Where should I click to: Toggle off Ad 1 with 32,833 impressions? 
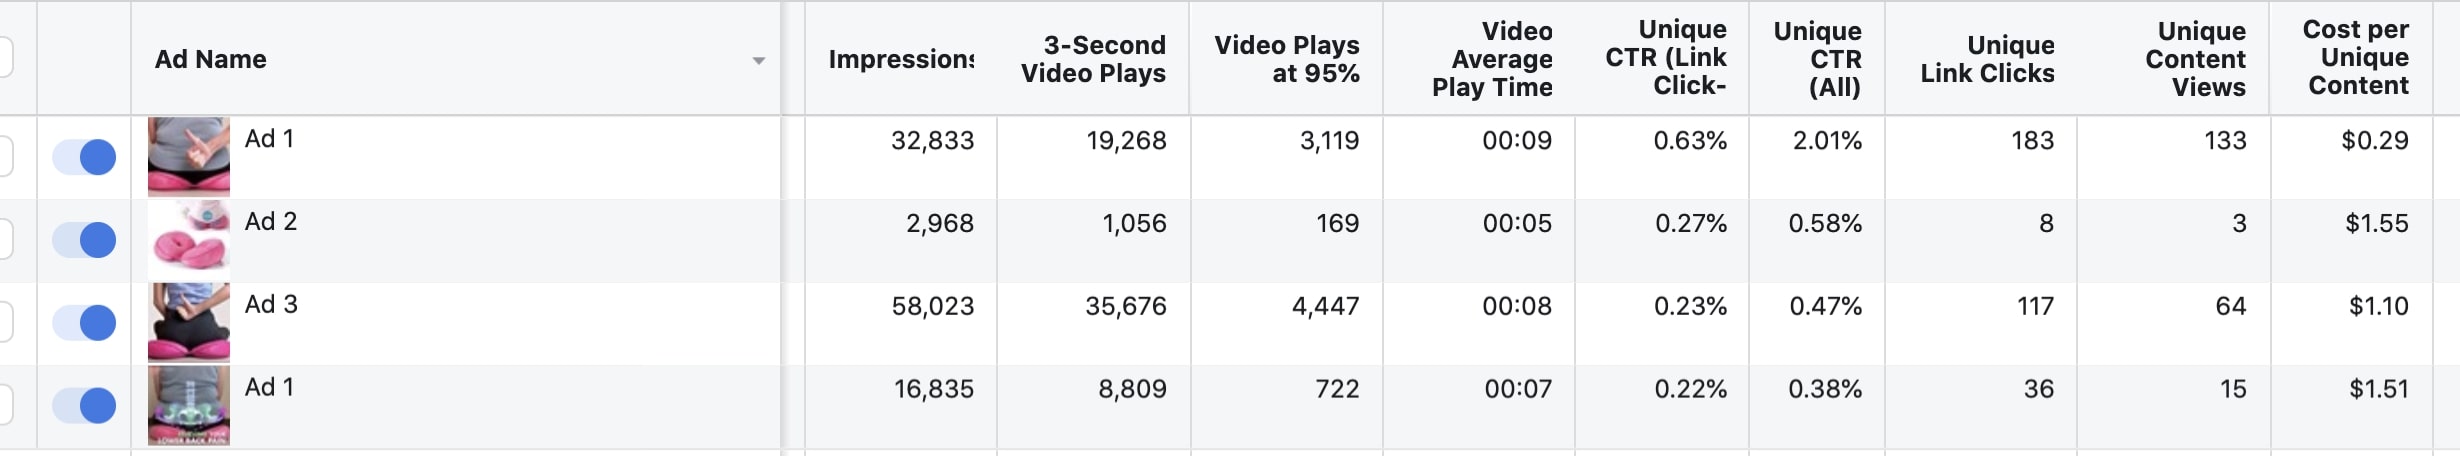84,157
